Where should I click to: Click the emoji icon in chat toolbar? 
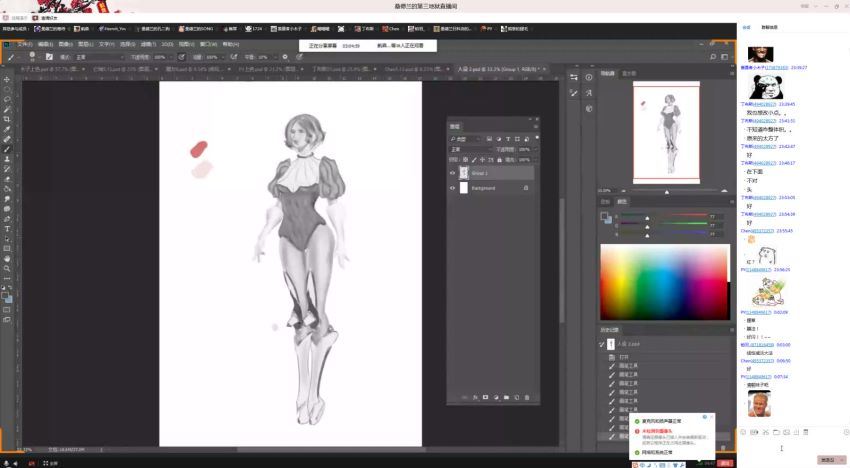click(743, 432)
